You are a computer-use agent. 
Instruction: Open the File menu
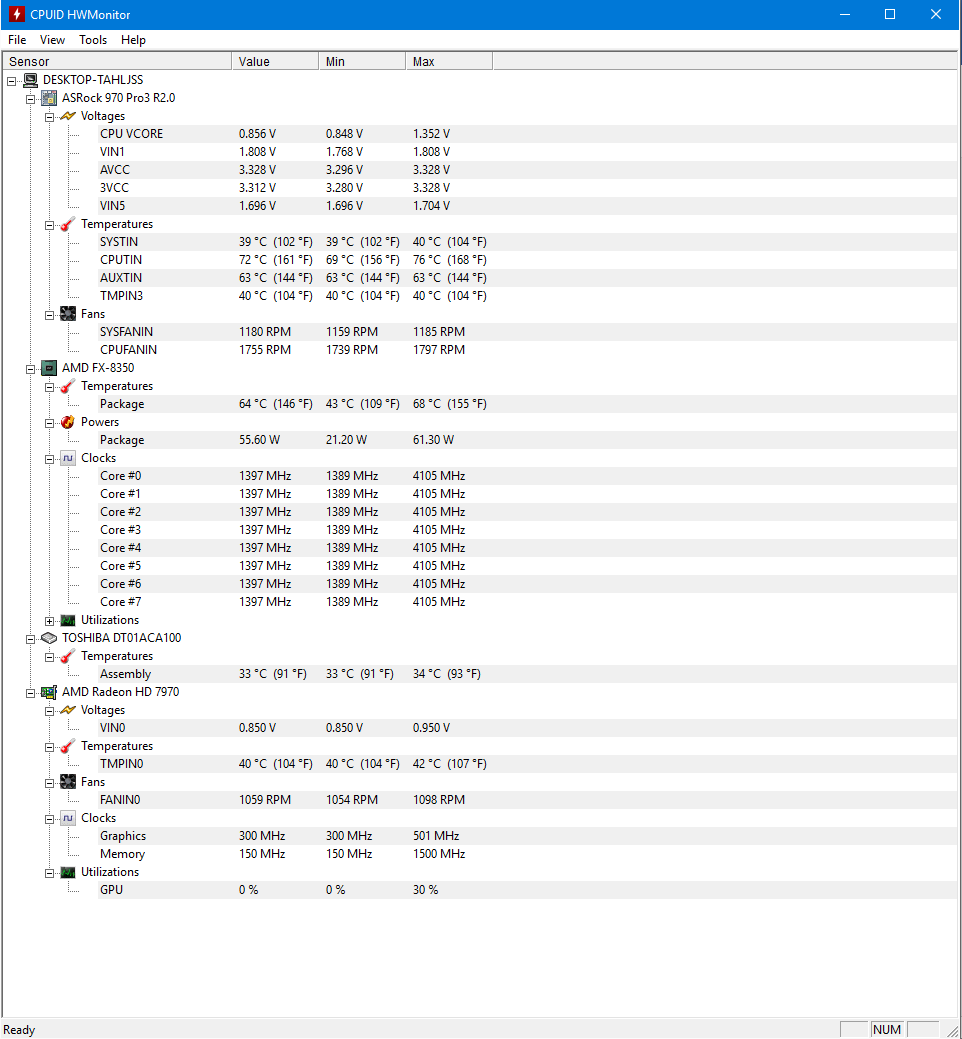tap(17, 40)
